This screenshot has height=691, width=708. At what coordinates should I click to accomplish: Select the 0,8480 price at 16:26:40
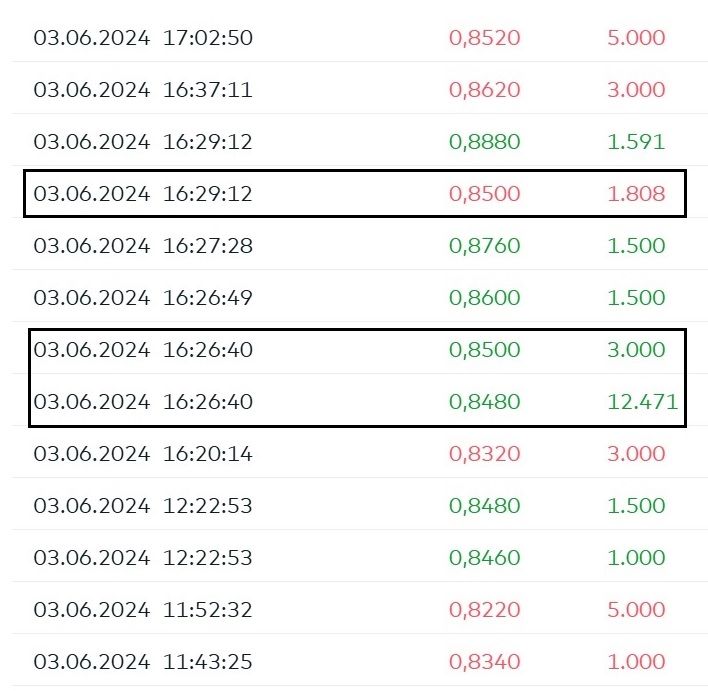[x=485, y=402]
